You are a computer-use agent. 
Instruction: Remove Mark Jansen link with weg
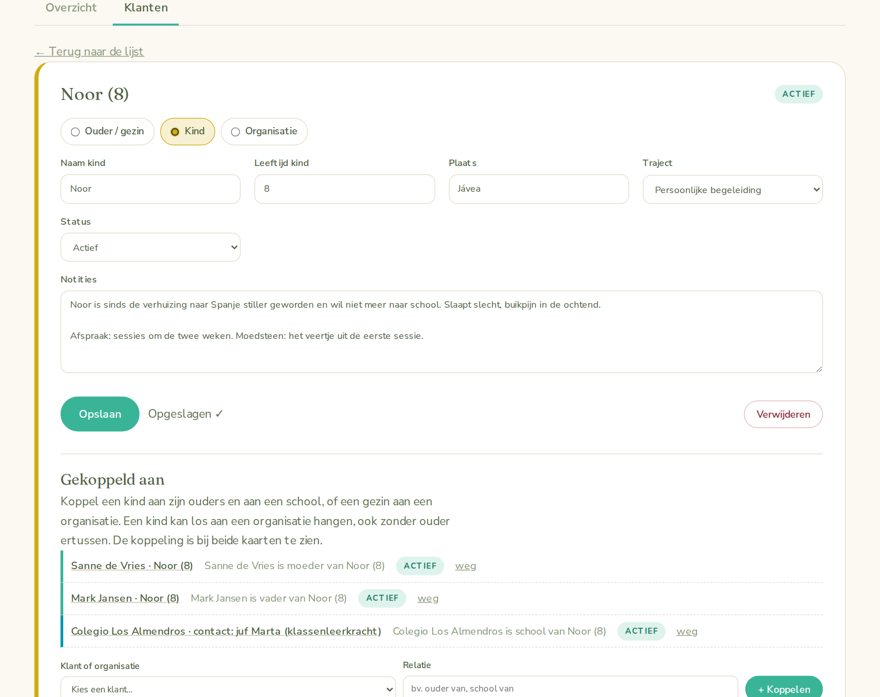tap(428, 598)
